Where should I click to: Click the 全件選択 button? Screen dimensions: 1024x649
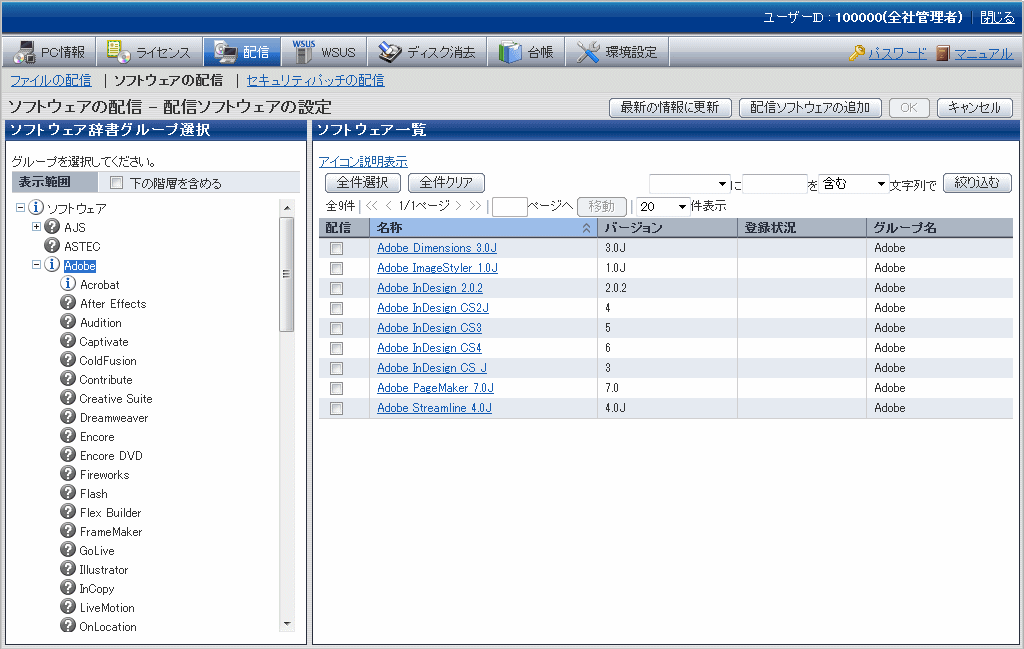tap(362, 183)
